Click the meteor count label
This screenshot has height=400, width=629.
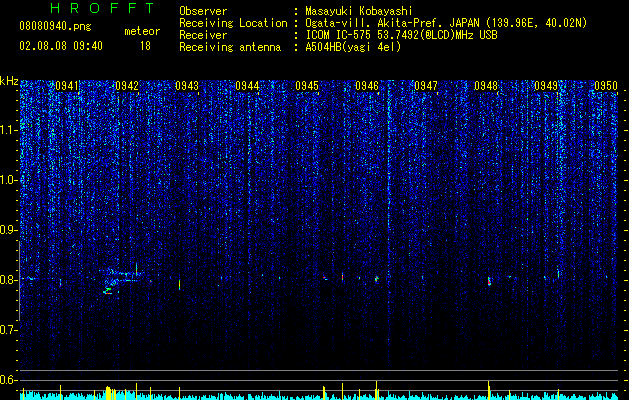[142, 31]
